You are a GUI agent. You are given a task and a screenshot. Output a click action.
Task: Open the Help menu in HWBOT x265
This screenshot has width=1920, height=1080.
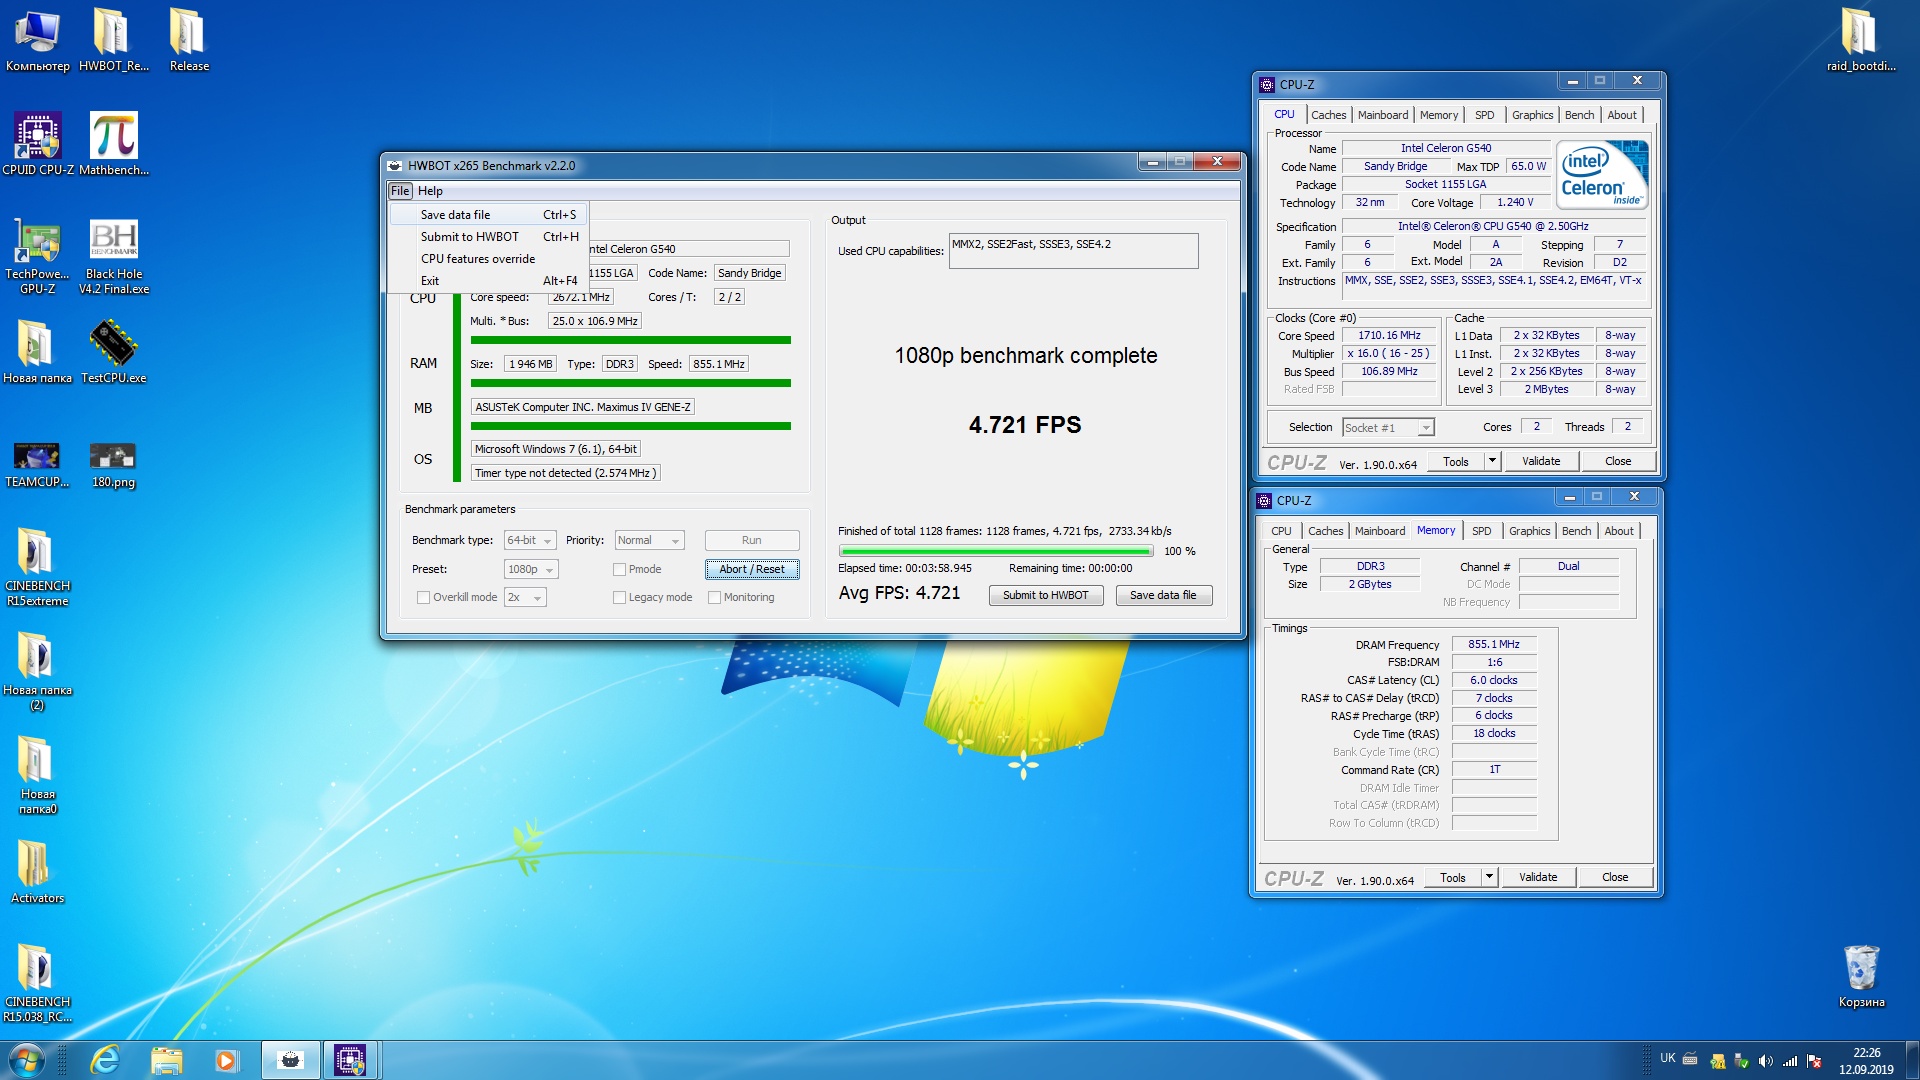click(x=430, y=191)
